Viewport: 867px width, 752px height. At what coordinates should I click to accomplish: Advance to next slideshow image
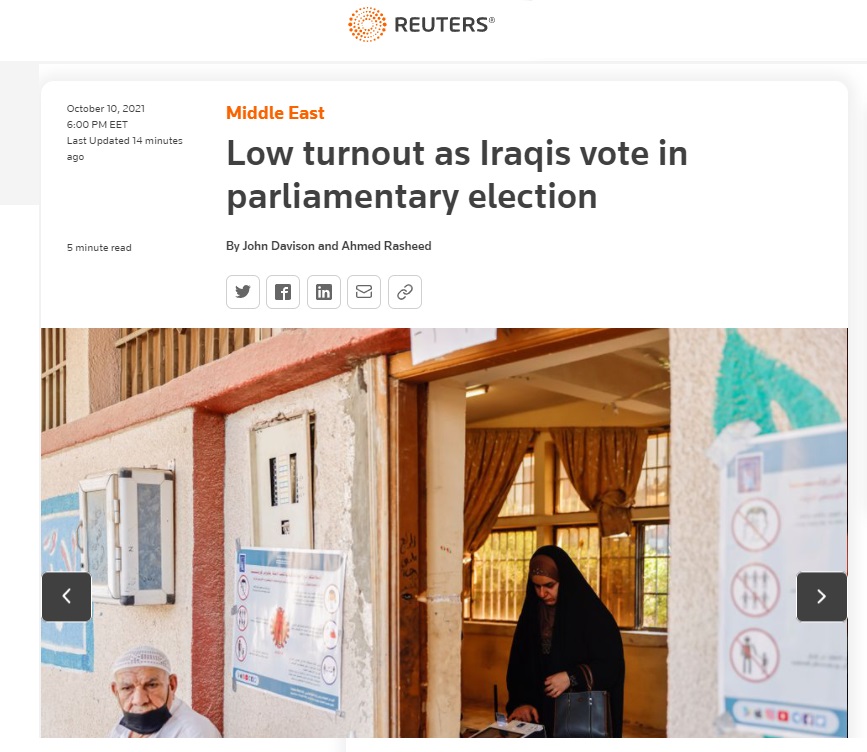(x=822, y=597)
